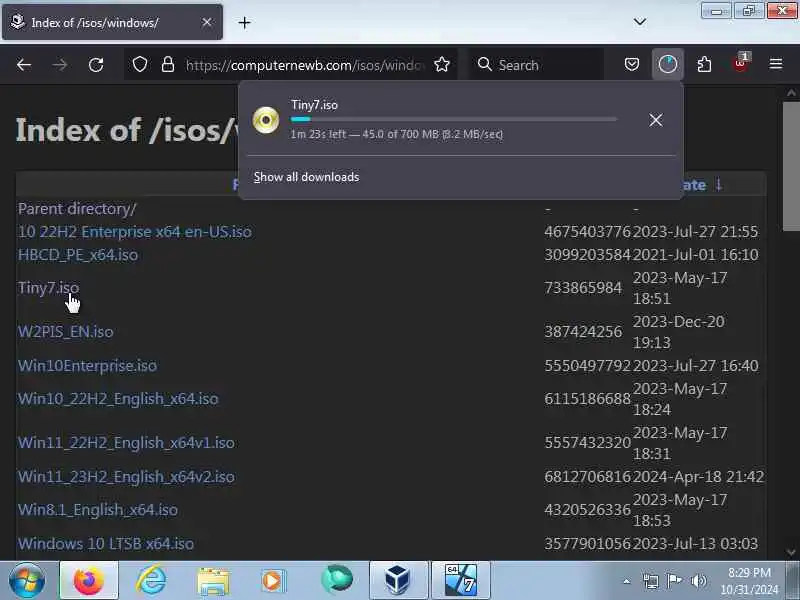Screen dimensions: 800x600
Task: Open VirtualBox from the taskbar
Action: 397,580
